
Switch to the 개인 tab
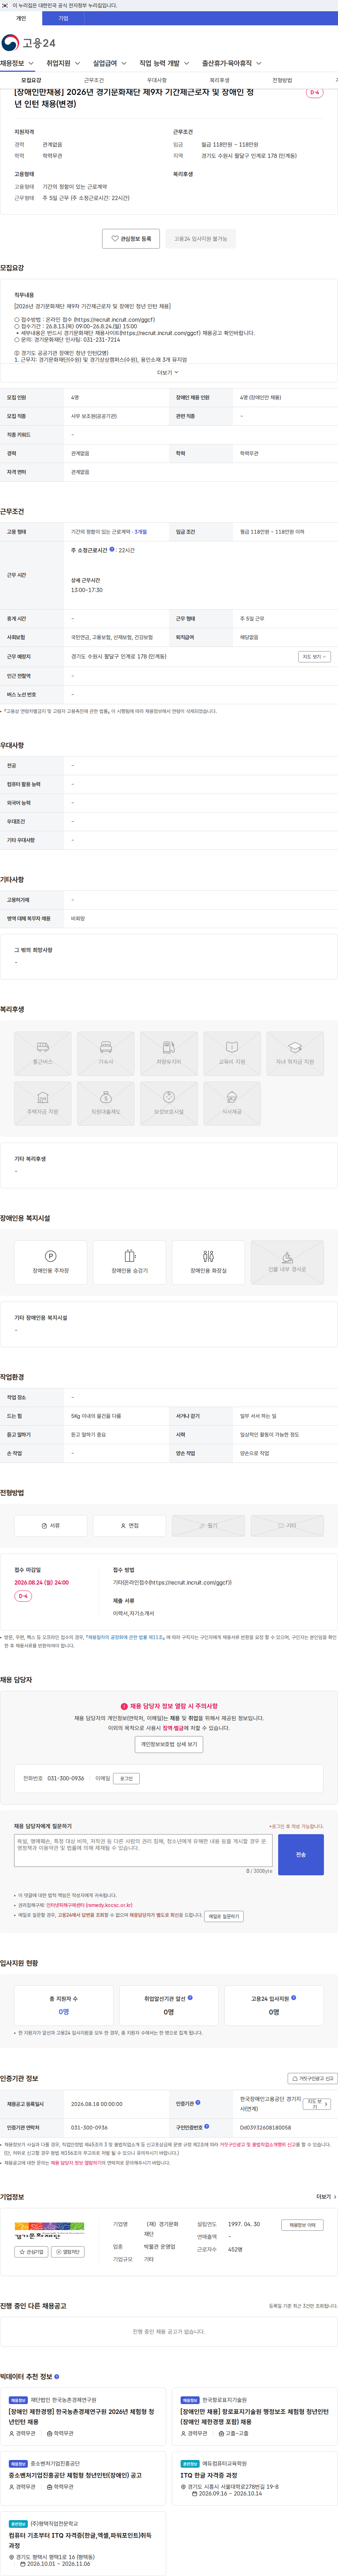(x=21, y=18)
